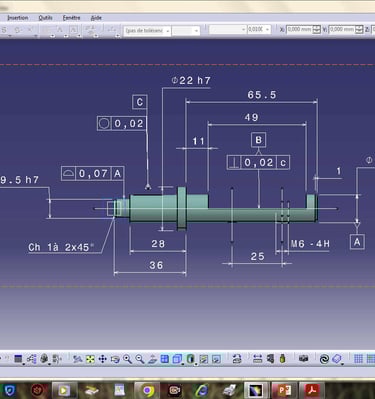Open Adobe Acrobat from the taskbar
This screenshot has height=399, width=375.
312,390
